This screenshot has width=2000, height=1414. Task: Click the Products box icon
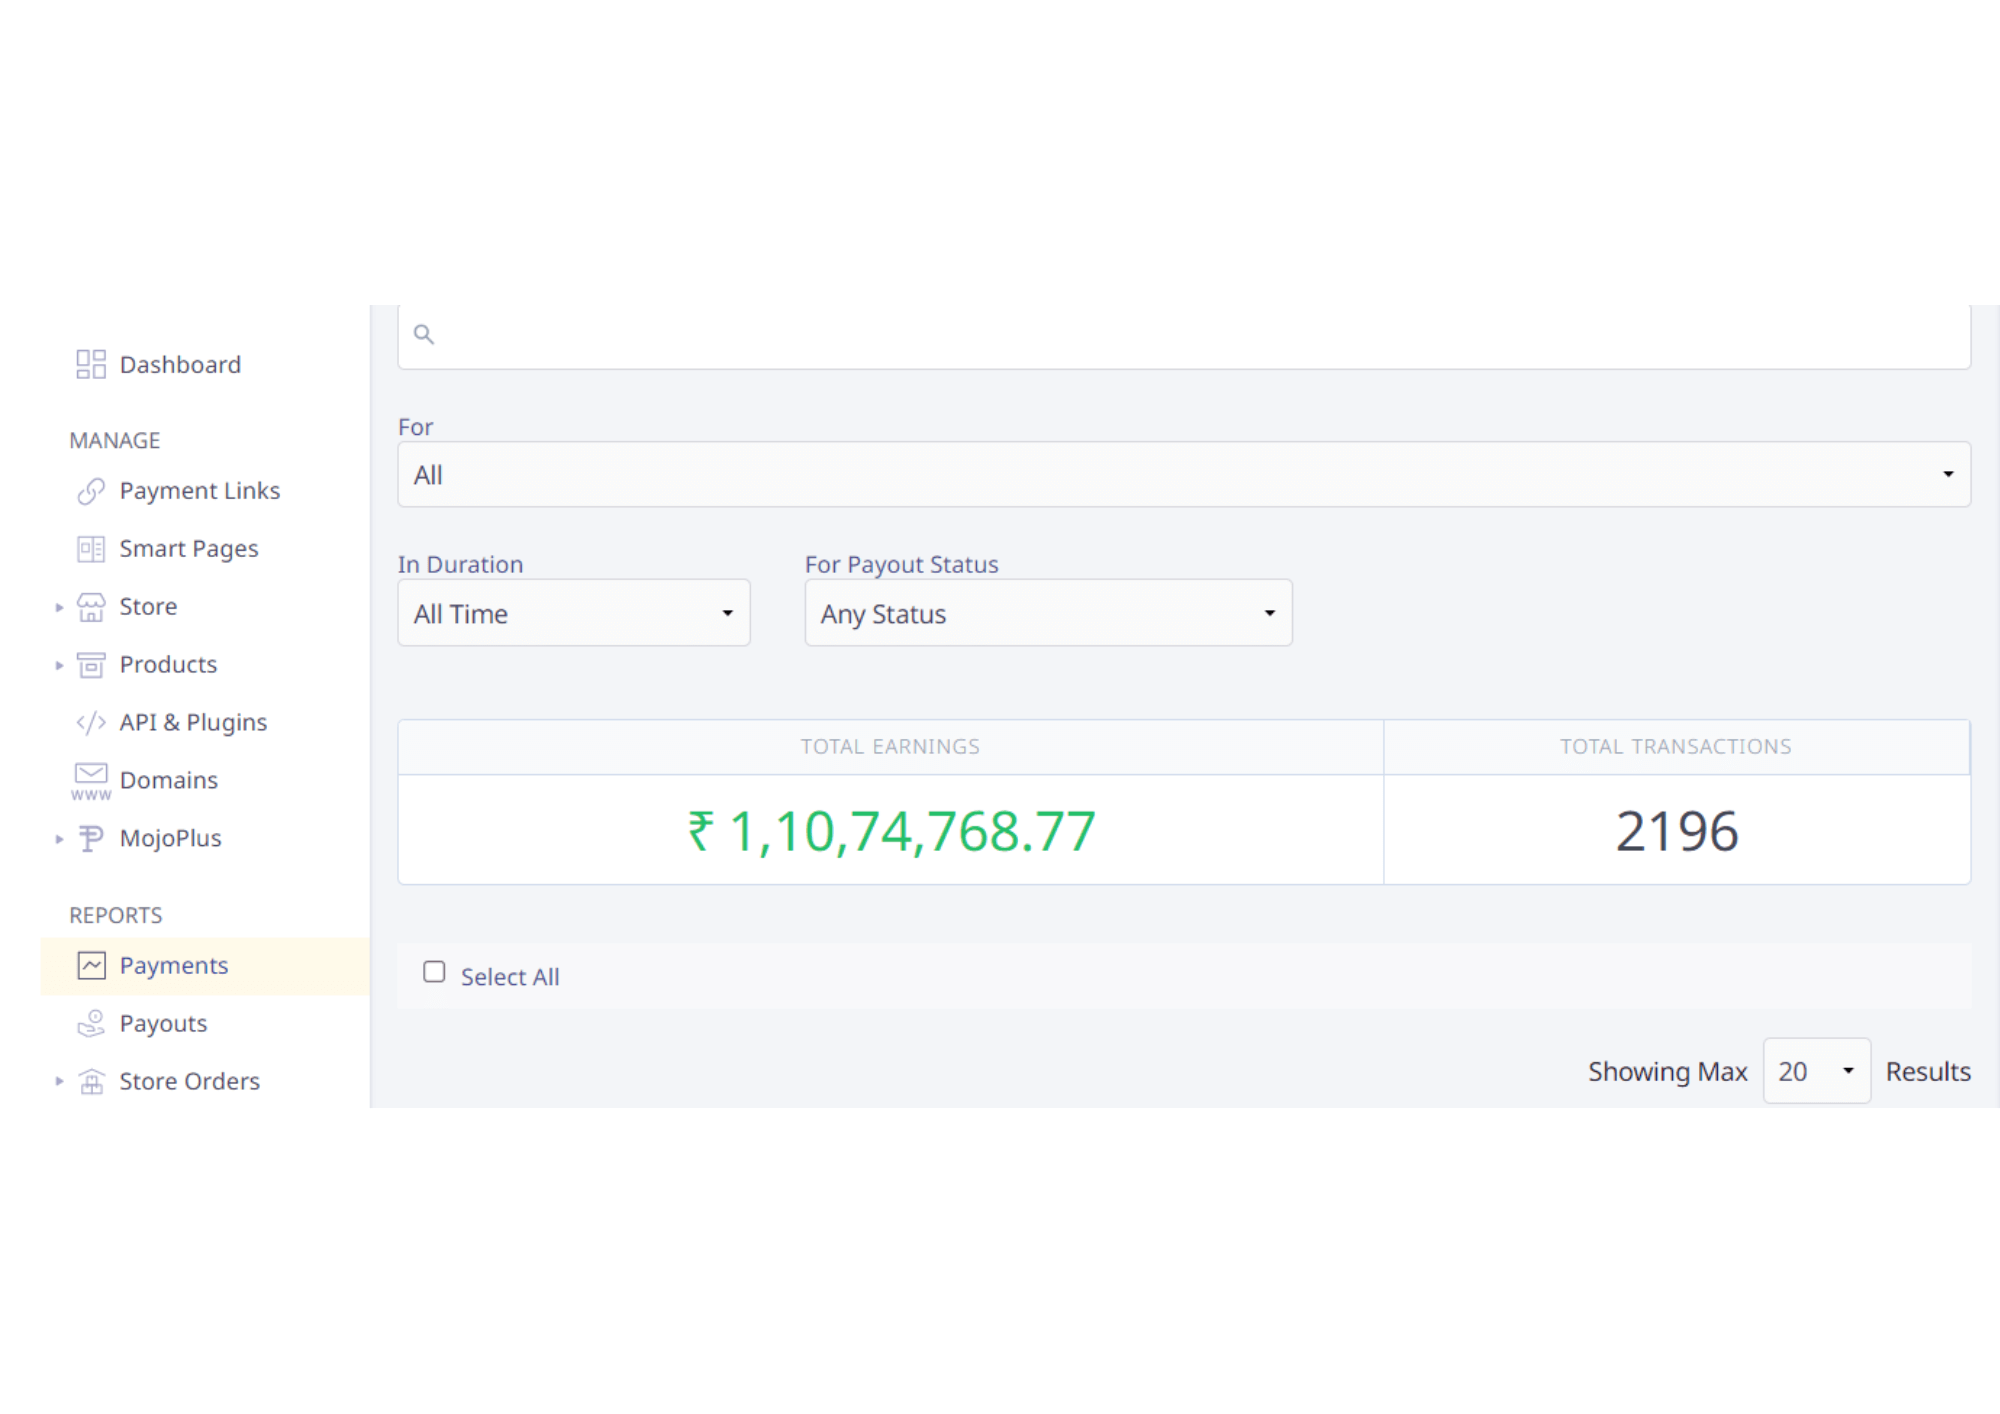coord(91,665)
